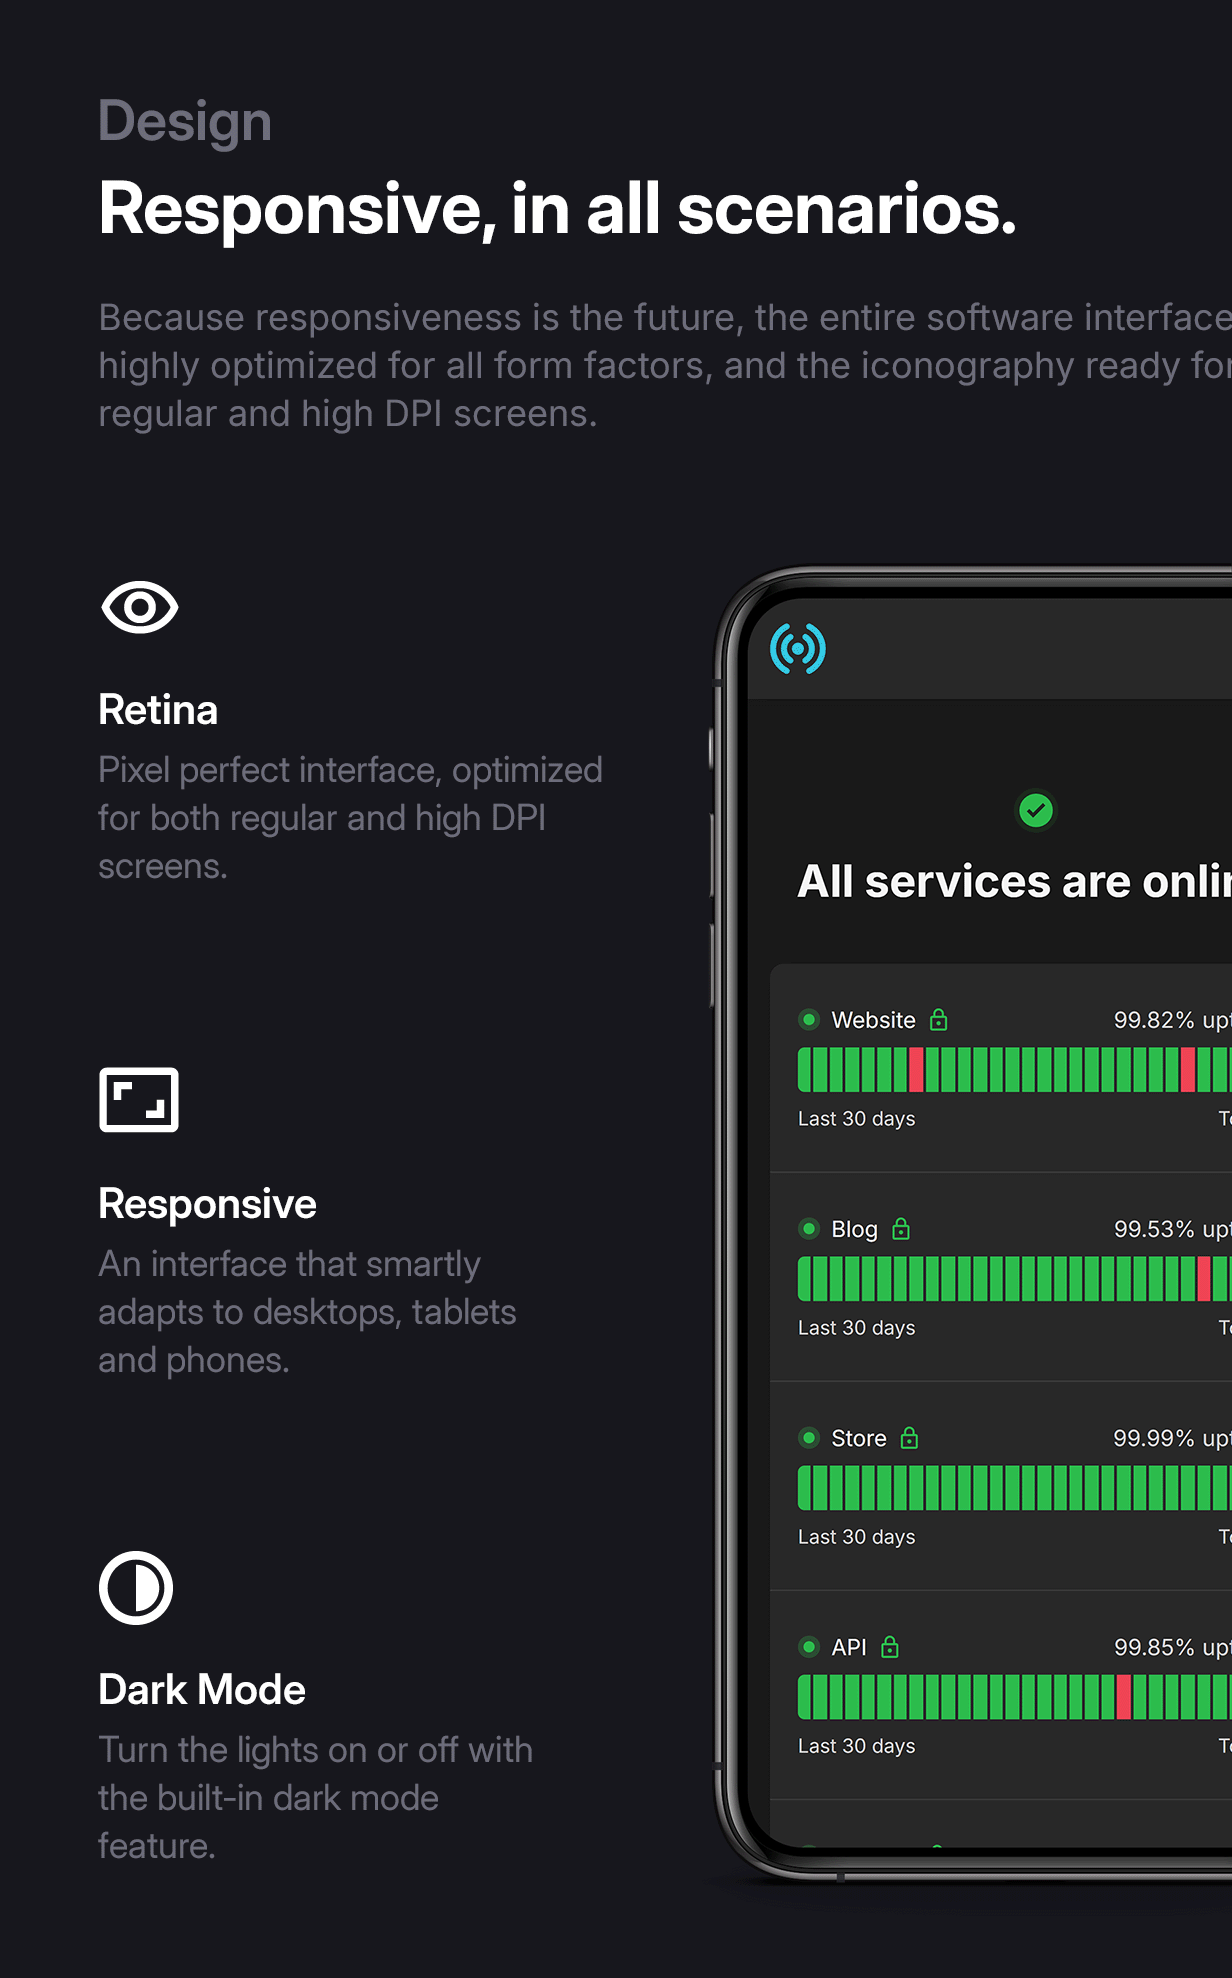Click the green status dot beside API
Image resolution: width=1232 pixels, height=1978 pixels.
click(x=809, y=1646)
